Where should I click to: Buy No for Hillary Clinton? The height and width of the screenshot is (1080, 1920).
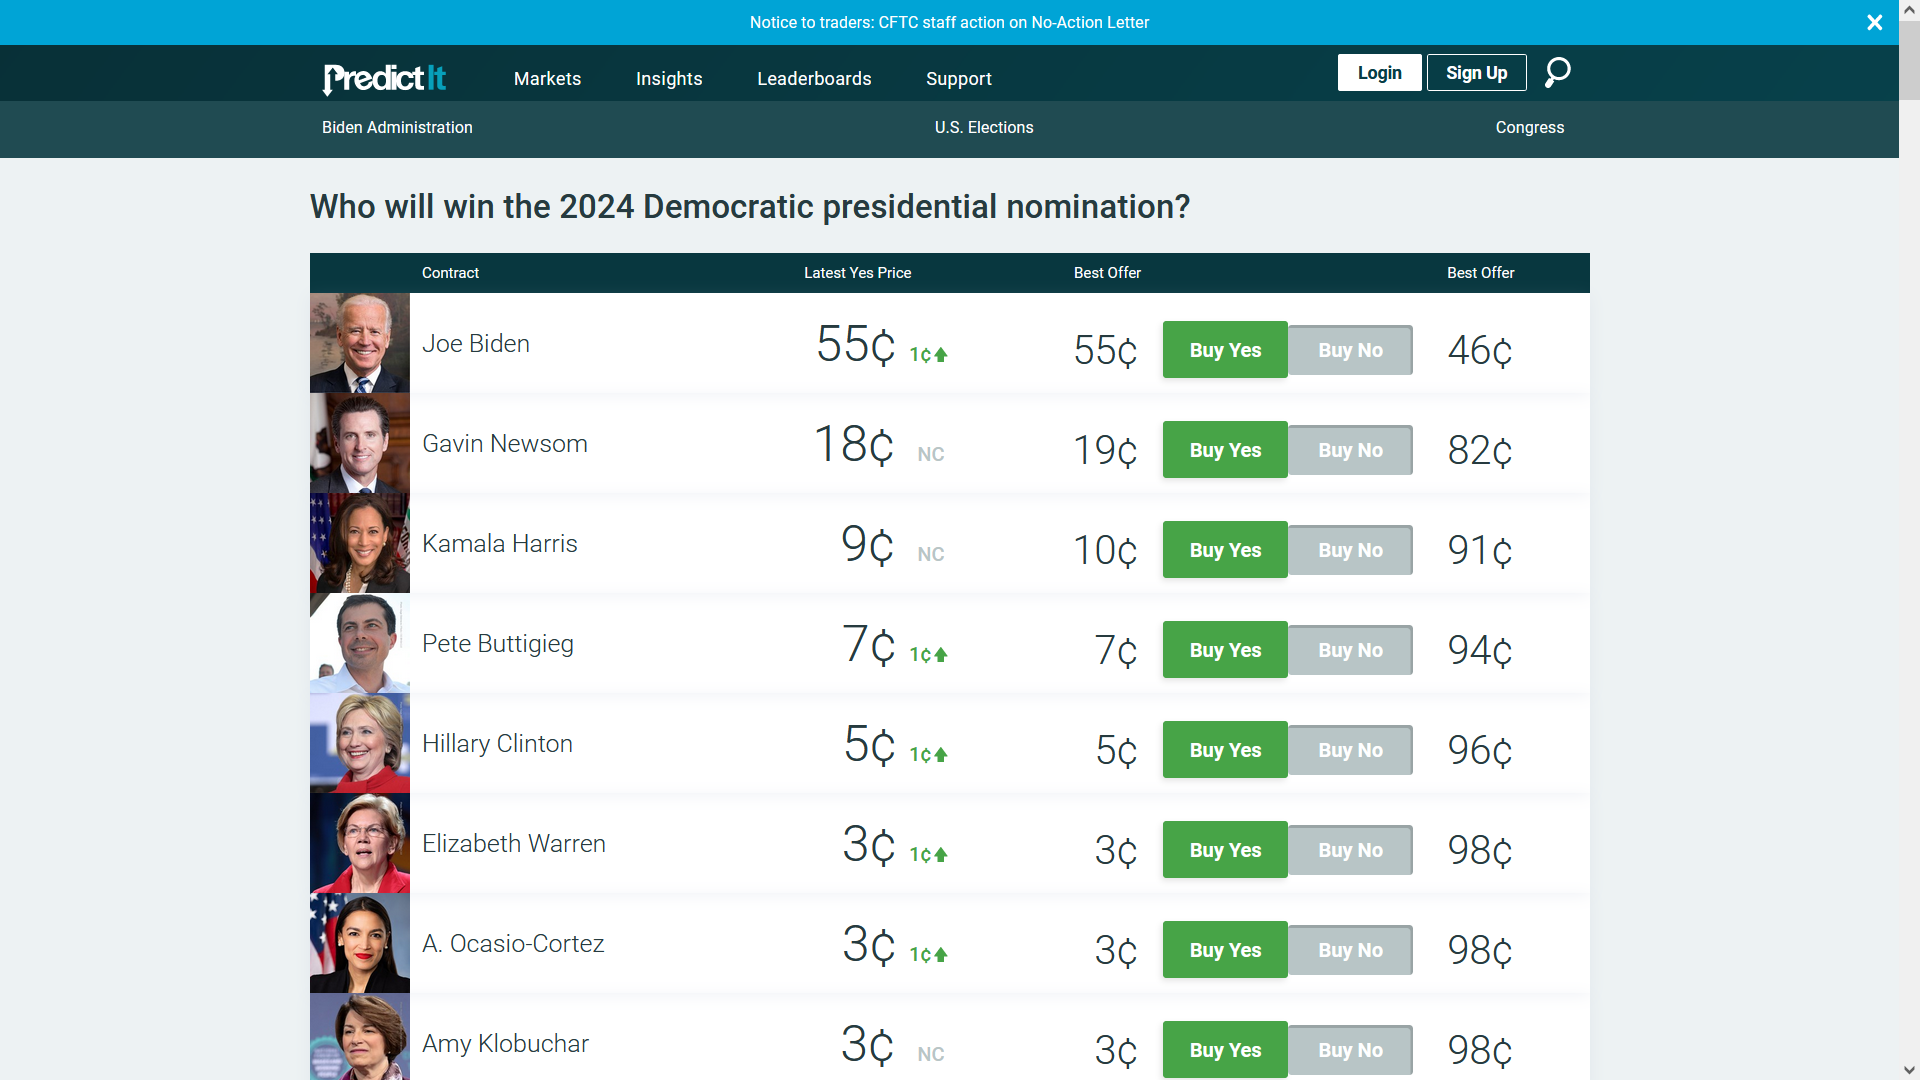[x=1350, y=750]
